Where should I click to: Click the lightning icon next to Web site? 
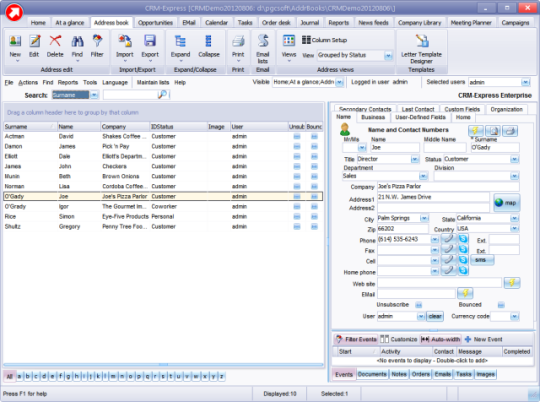[512, 283]
